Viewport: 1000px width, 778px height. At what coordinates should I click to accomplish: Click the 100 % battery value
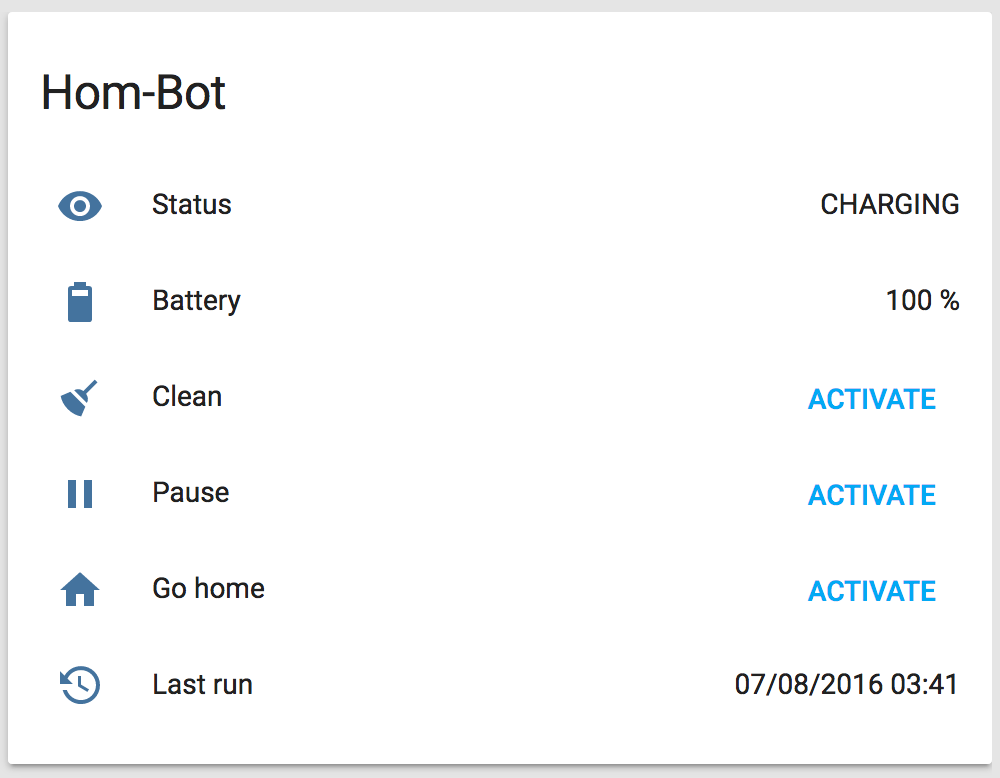pos(922,301)
